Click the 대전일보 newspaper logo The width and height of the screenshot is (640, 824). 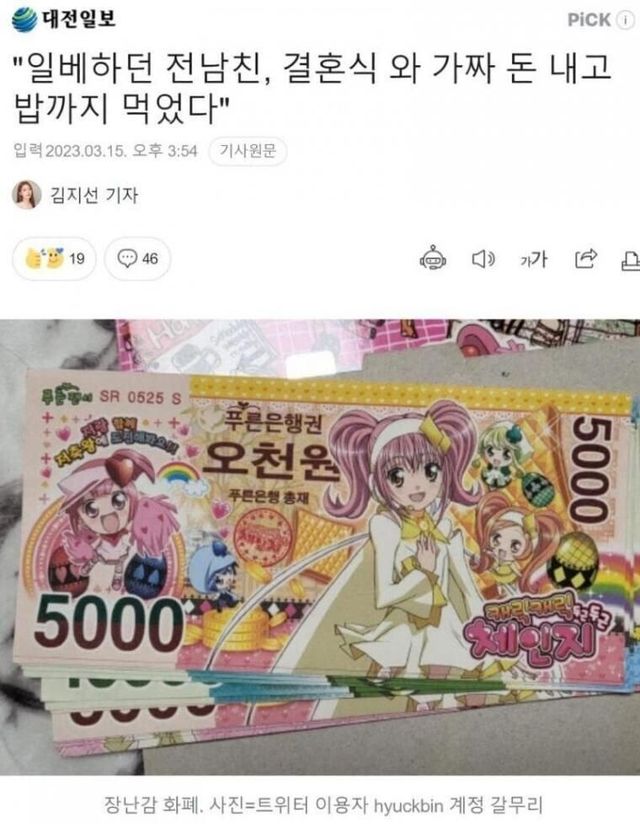point(64,19)
